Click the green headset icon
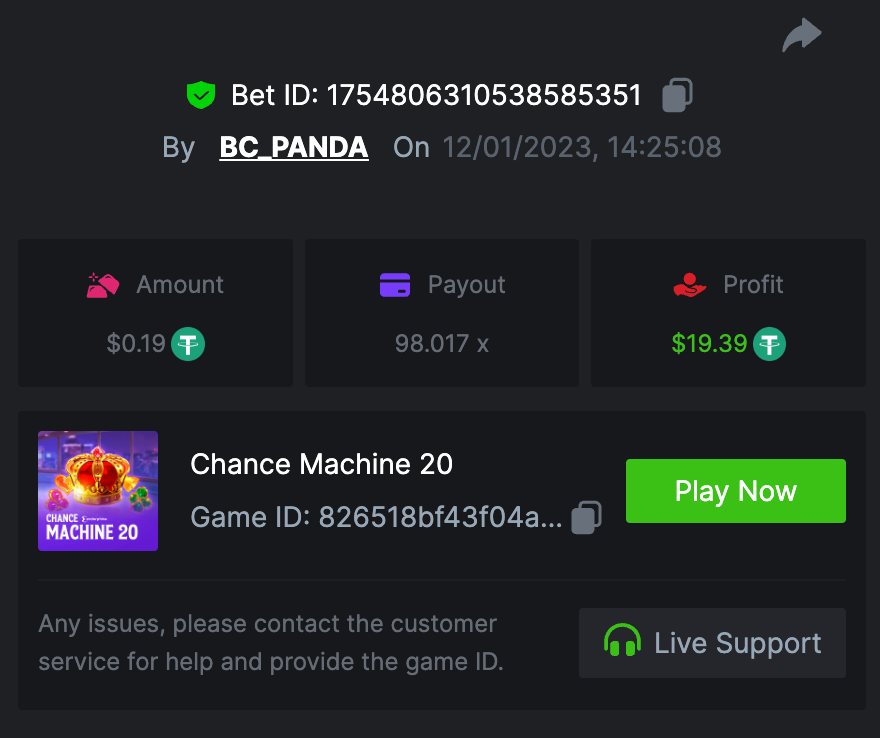 pyautogui.click(x=622, y=642)
